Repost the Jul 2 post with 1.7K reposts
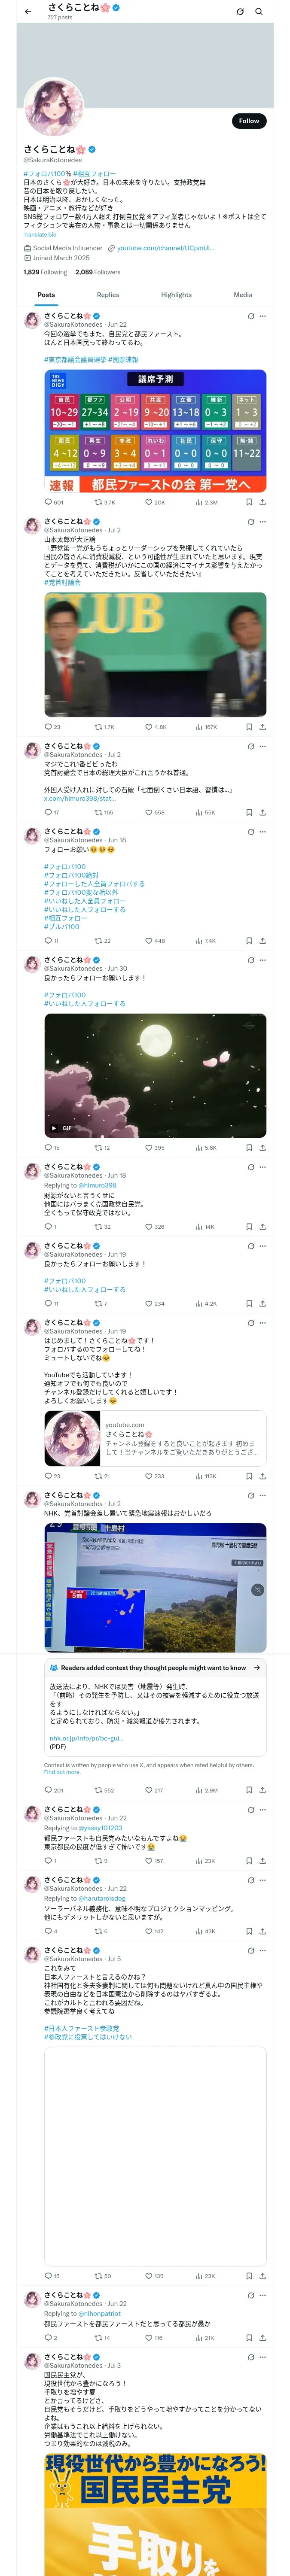290x2576 pixels. click(x=104, y=727)
